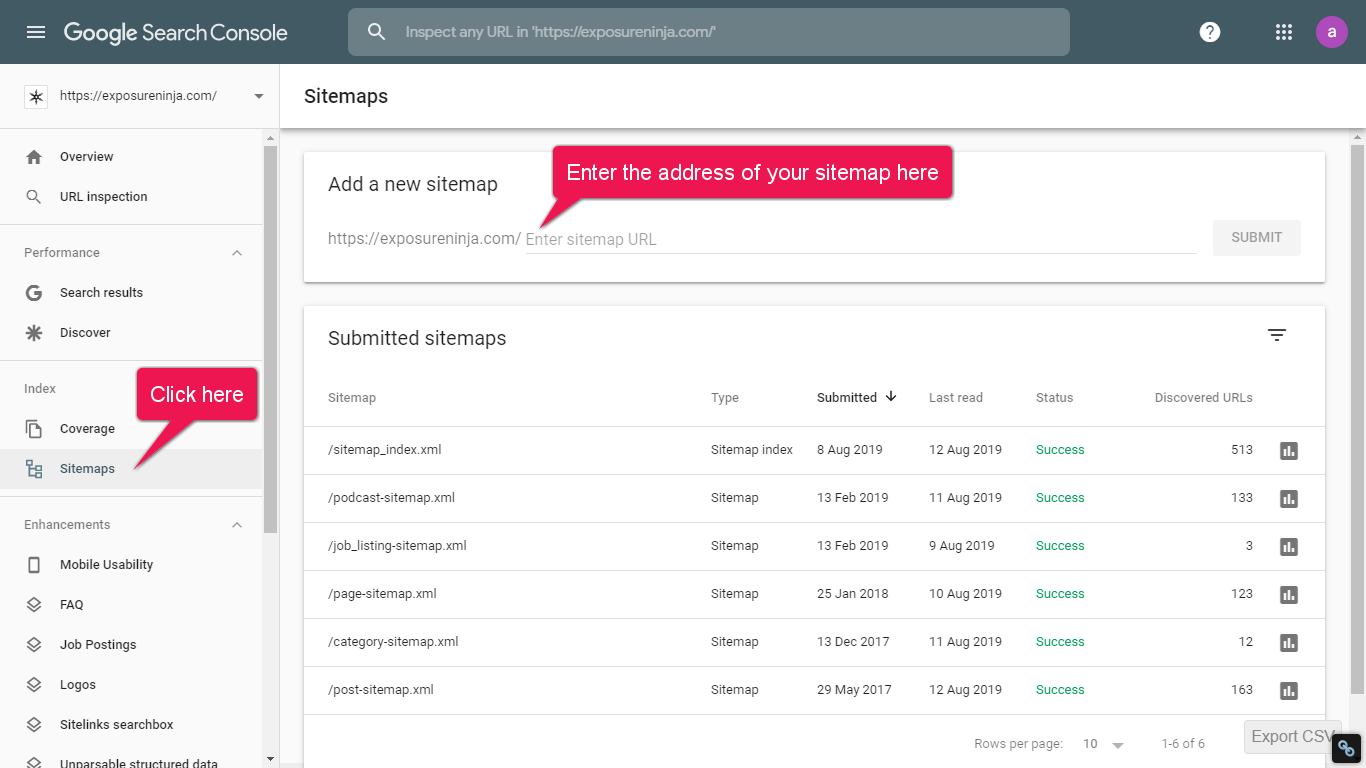
Task: Collapse the Performance section
Action: [237, 253]
